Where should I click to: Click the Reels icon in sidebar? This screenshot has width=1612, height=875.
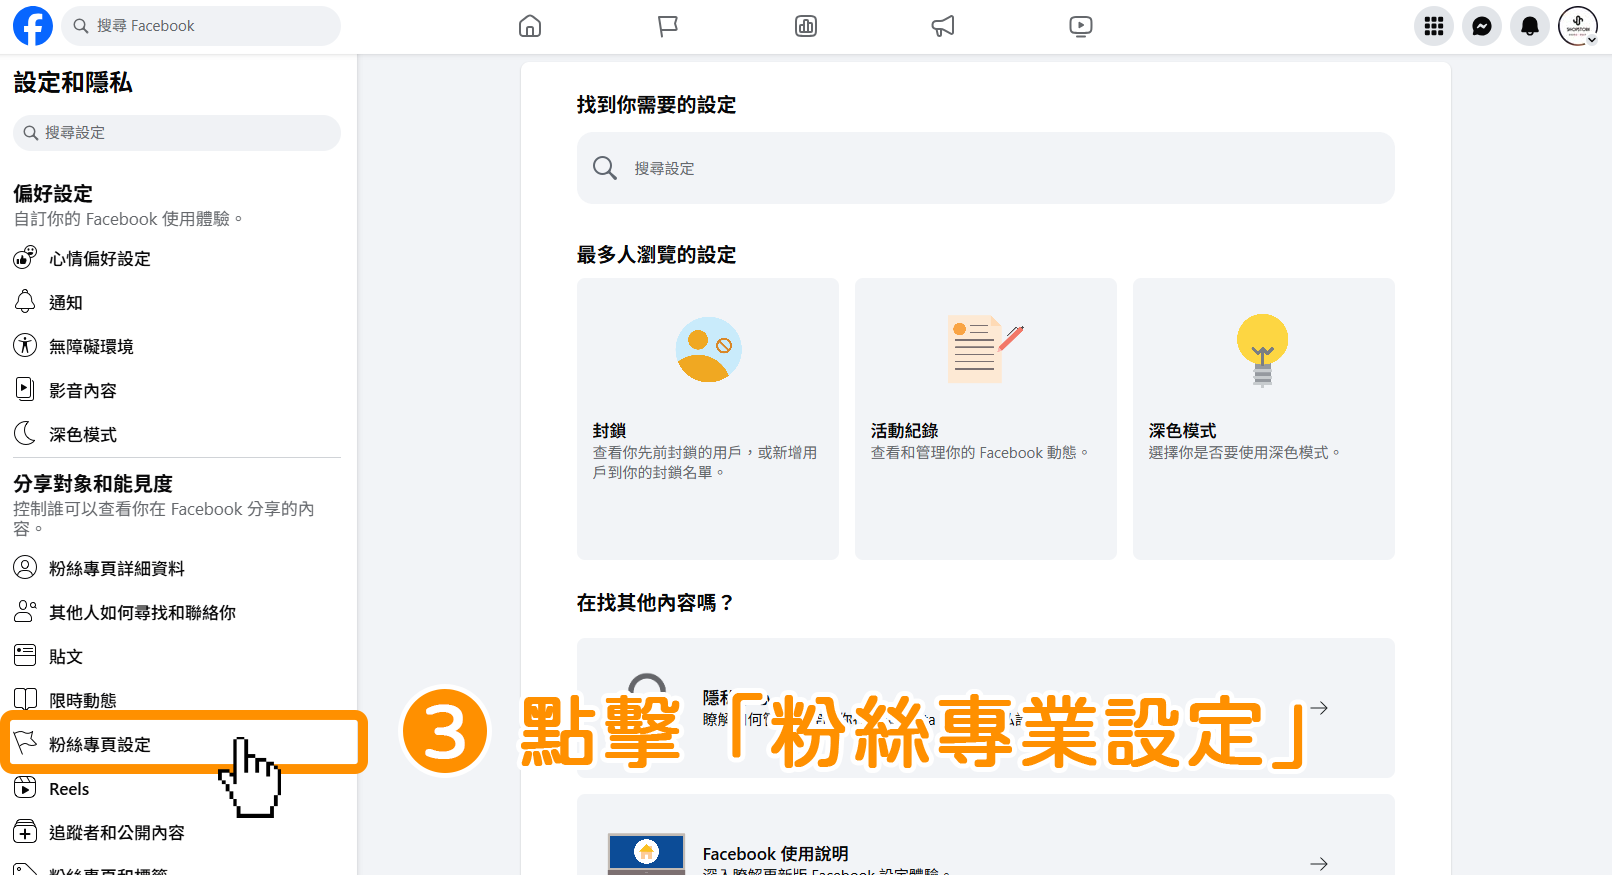click(25, 788)
